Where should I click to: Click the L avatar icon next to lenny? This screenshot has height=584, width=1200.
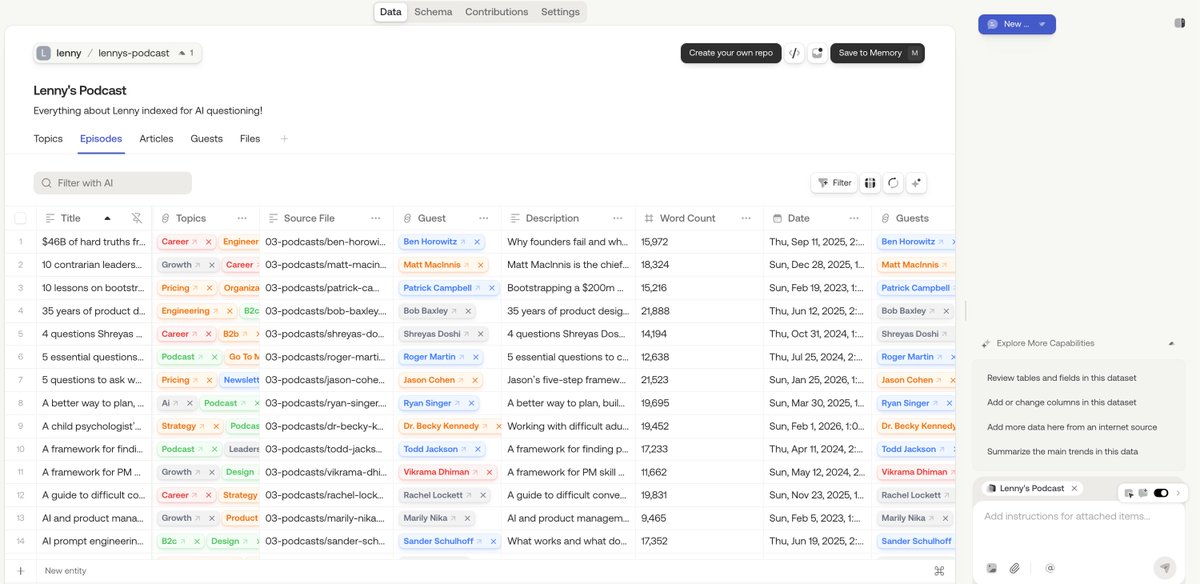click(x=43, y=53)
